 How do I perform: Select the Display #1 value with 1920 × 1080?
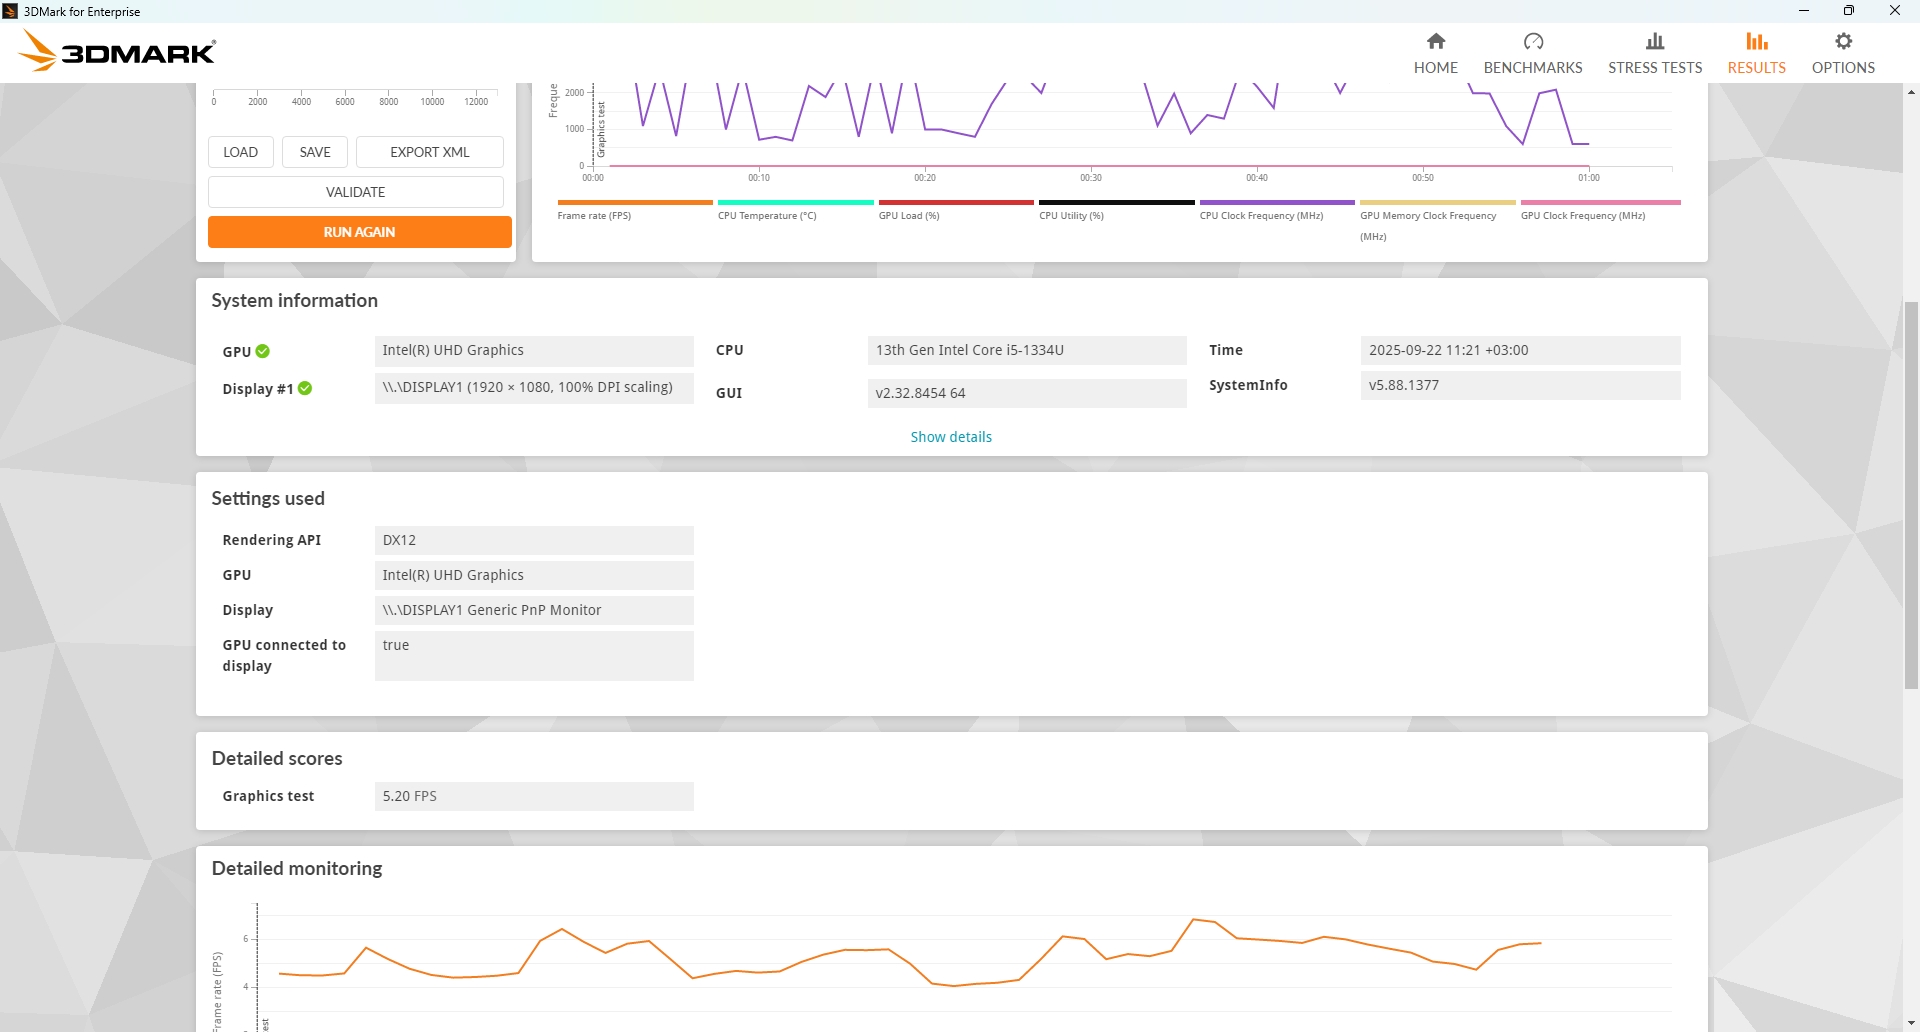(x=534, y=388)
